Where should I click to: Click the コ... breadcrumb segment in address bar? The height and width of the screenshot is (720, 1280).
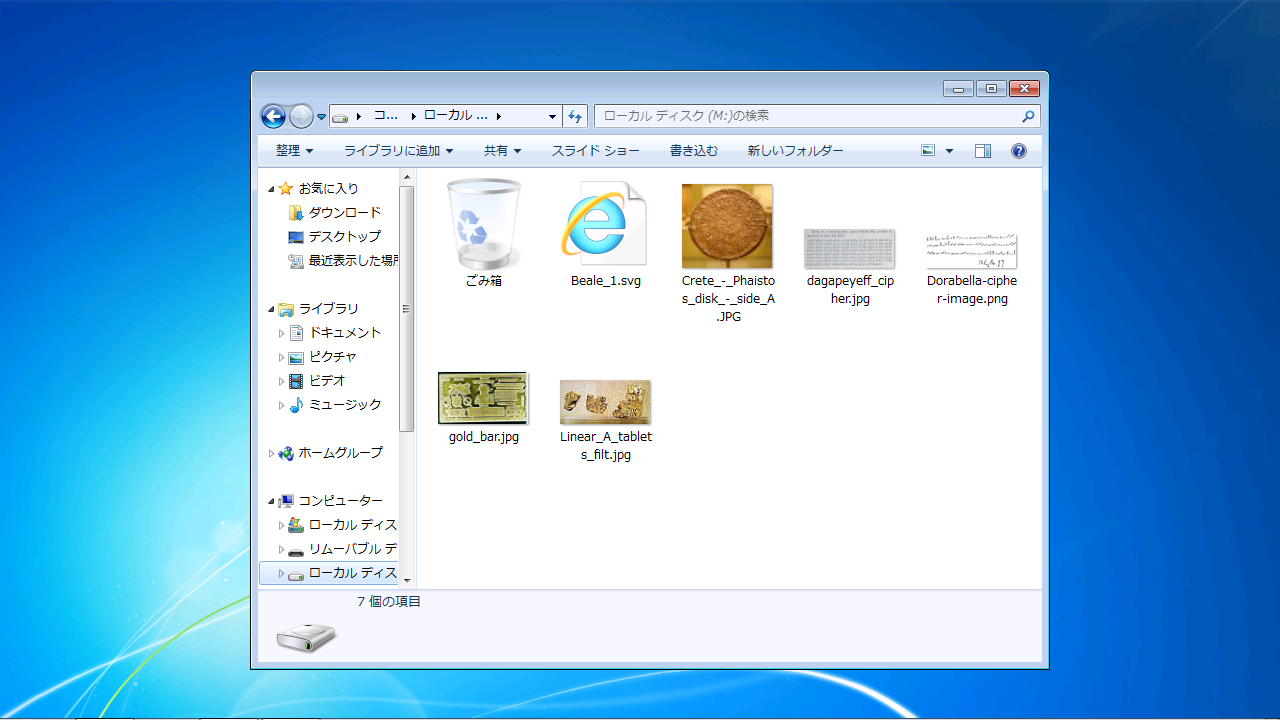pyautogui.click(x=386, y=116)
